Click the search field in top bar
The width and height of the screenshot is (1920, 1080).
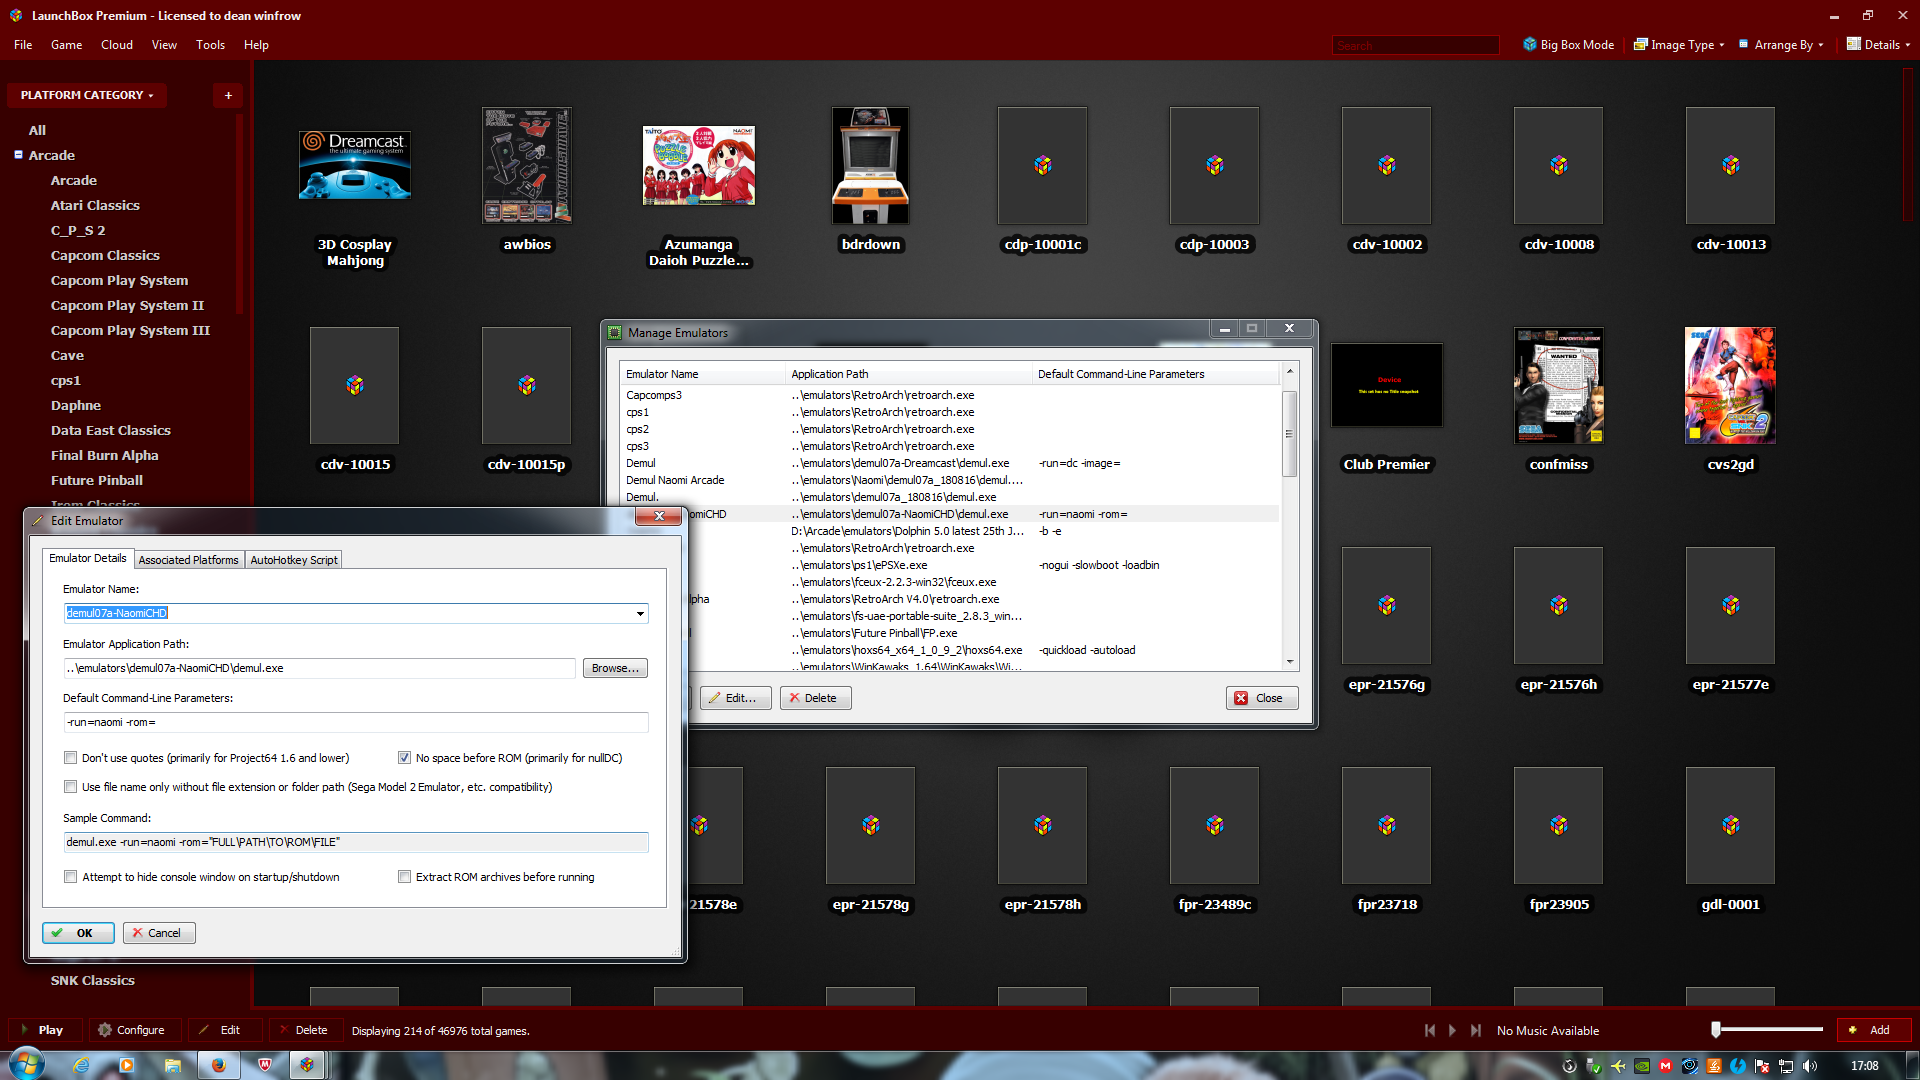pyautogui.click(x=1415, y=45)
